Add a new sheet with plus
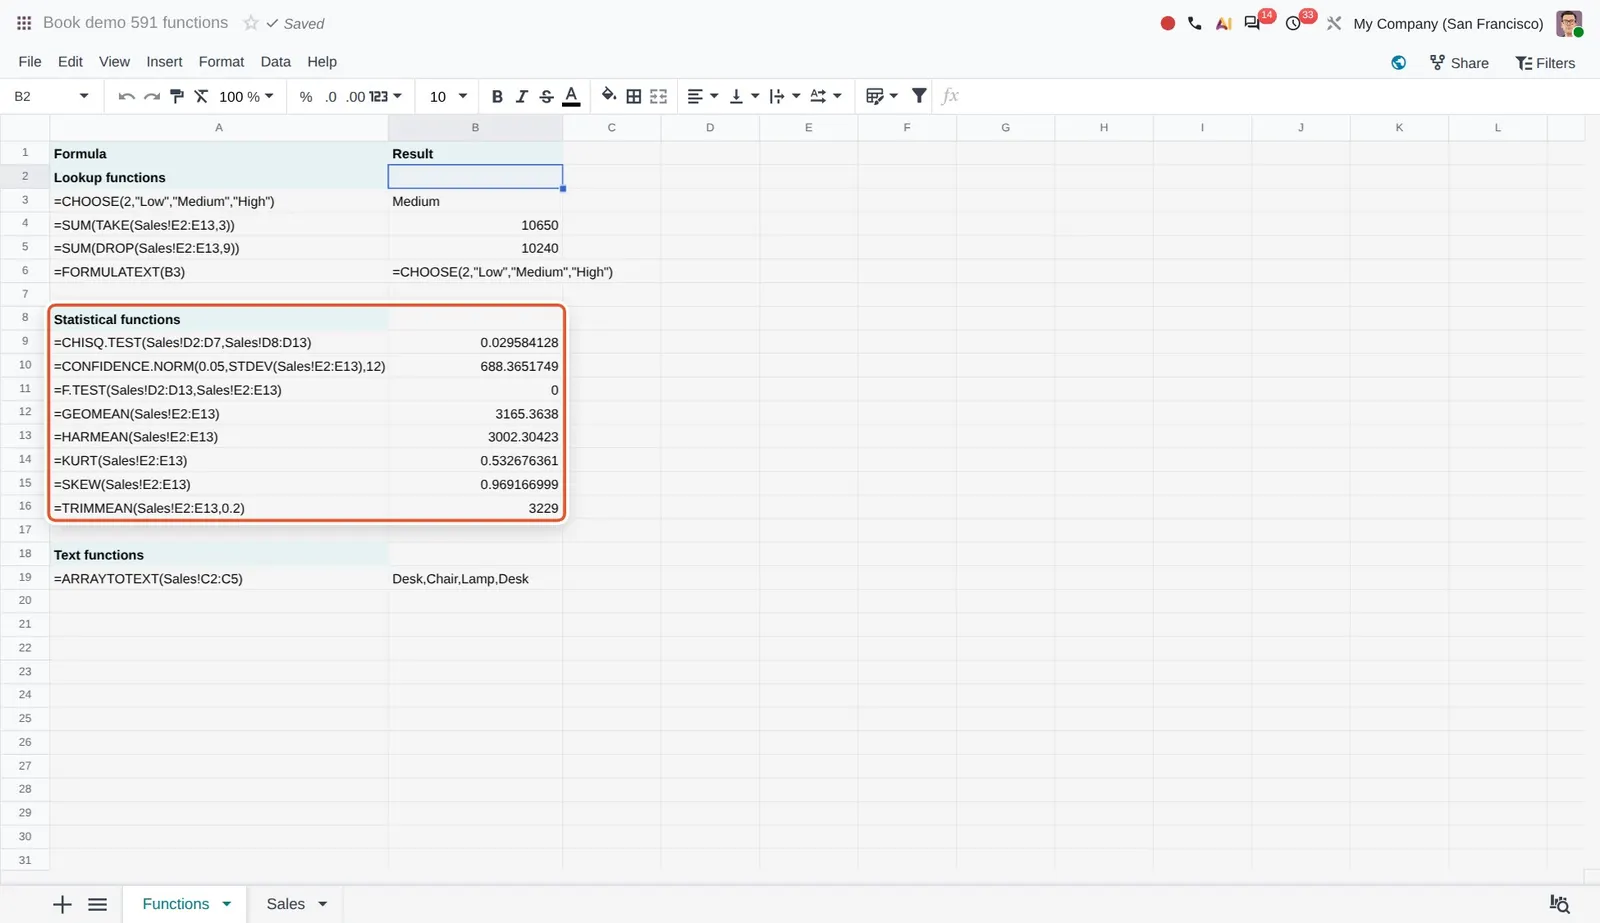The image size is (1600, 923). [62, 905]
